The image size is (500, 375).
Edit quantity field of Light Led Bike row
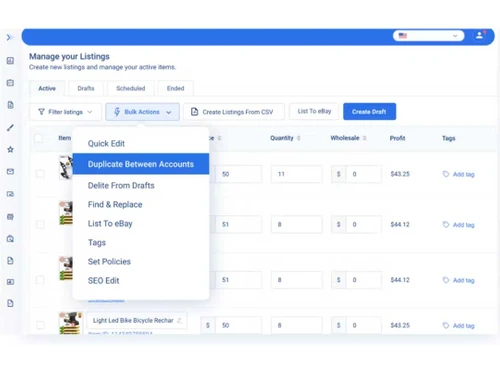coord(296,325)
